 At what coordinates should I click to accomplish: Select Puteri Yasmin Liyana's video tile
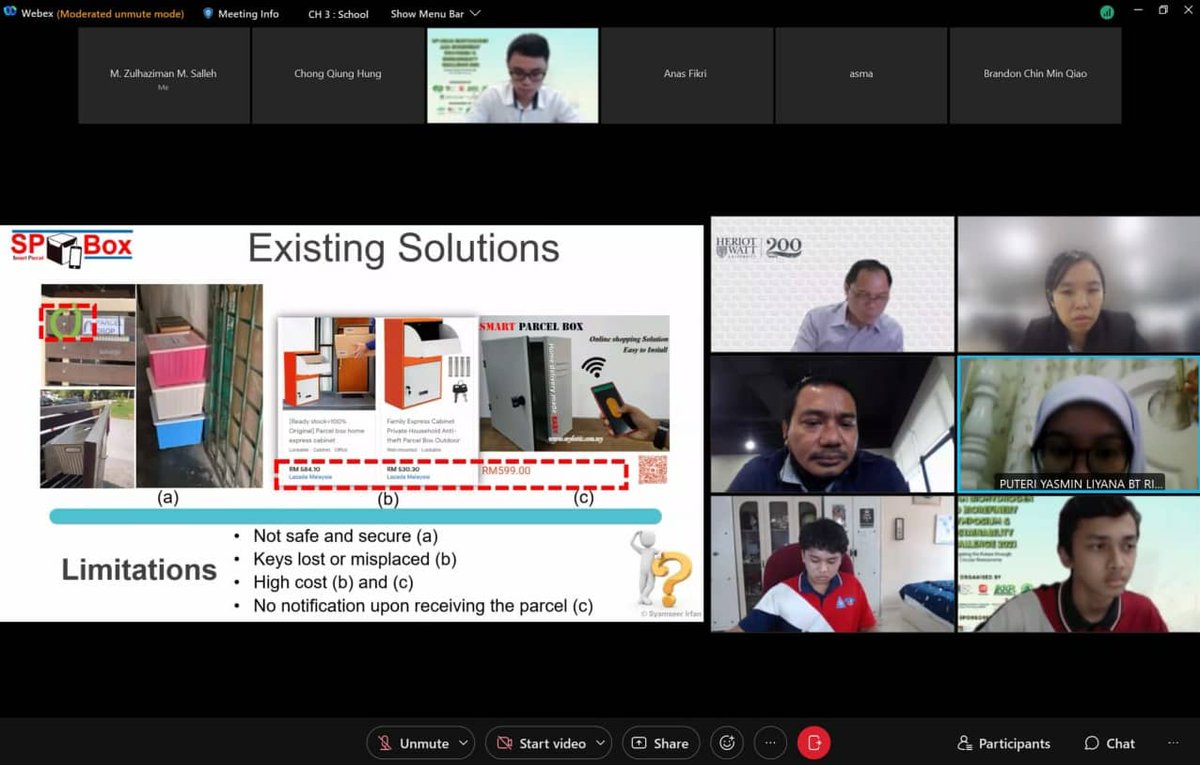tap(1078, 424)
